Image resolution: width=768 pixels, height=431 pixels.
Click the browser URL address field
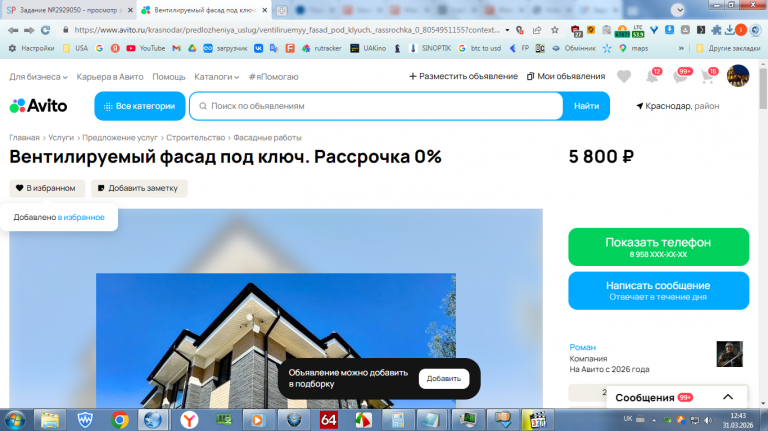pyautogui.click(x=287, y=30)
